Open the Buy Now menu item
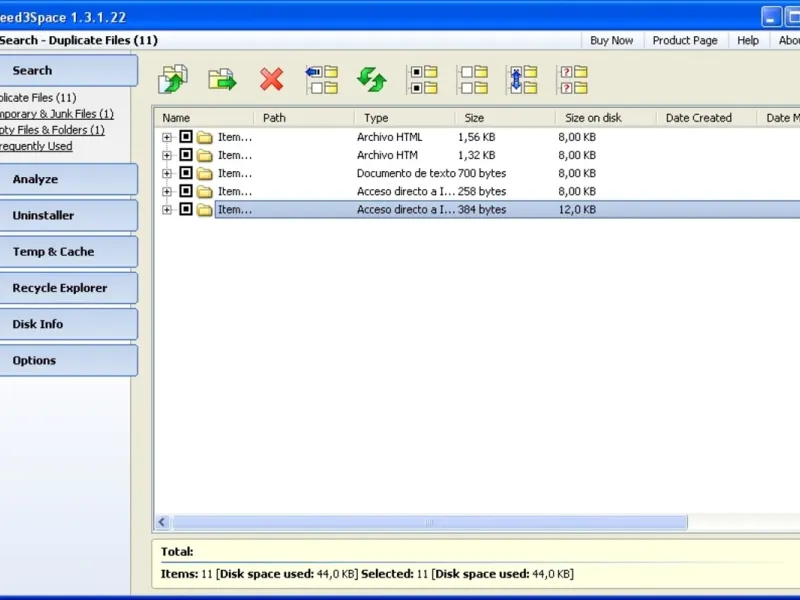 [611, 40]
